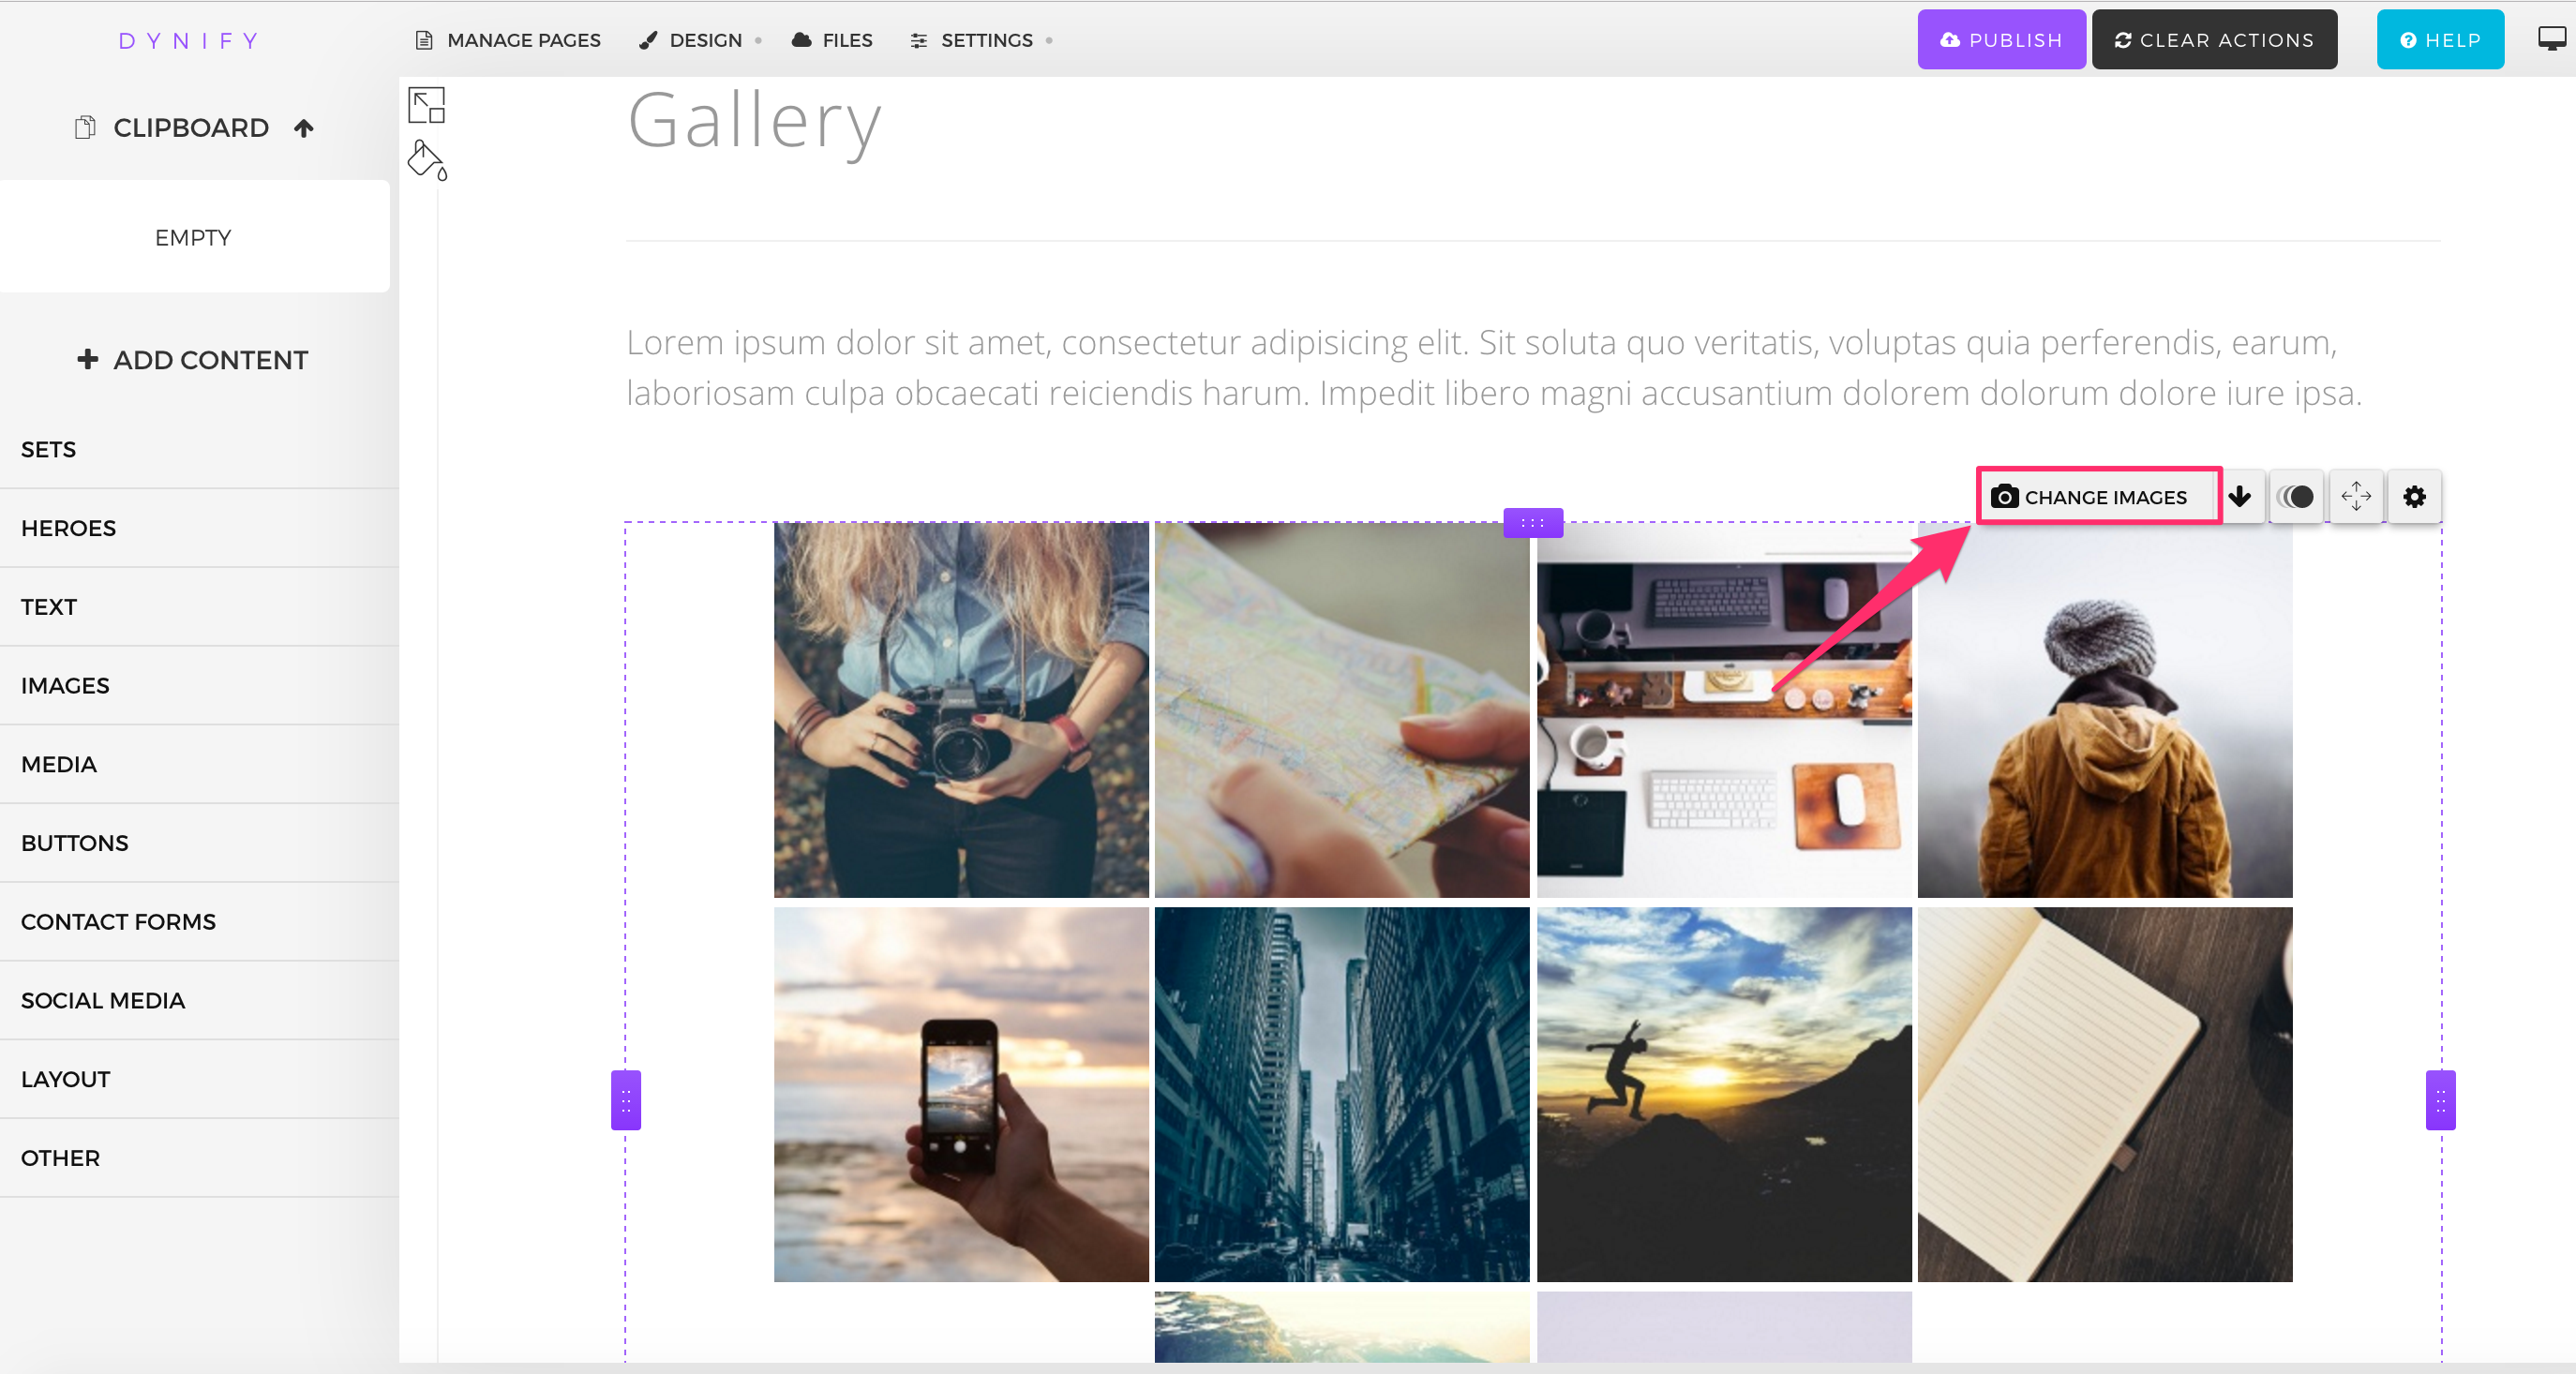Click the Change Images button

tap(2097, 496)
